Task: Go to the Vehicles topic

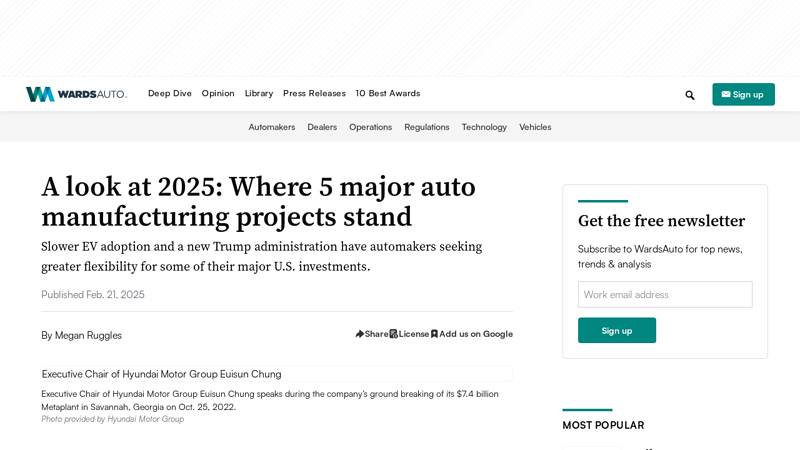Action: (x=535, y=127)
